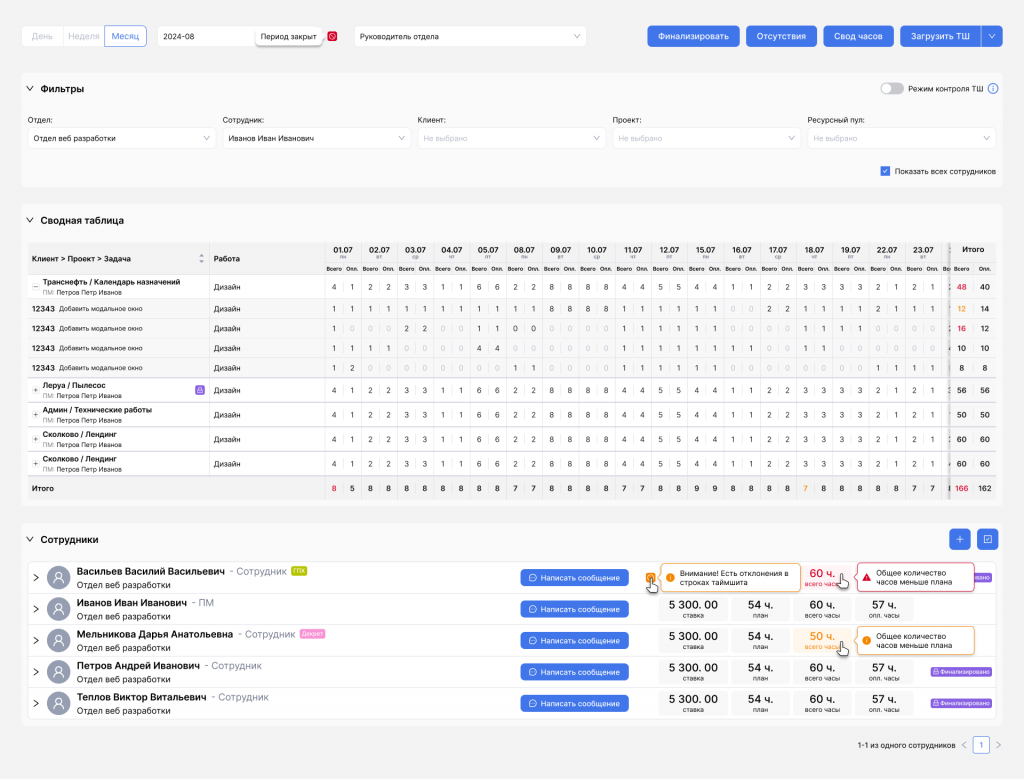Switch to the Месяц view tab
1024x779 pixels.
(125, 36)
